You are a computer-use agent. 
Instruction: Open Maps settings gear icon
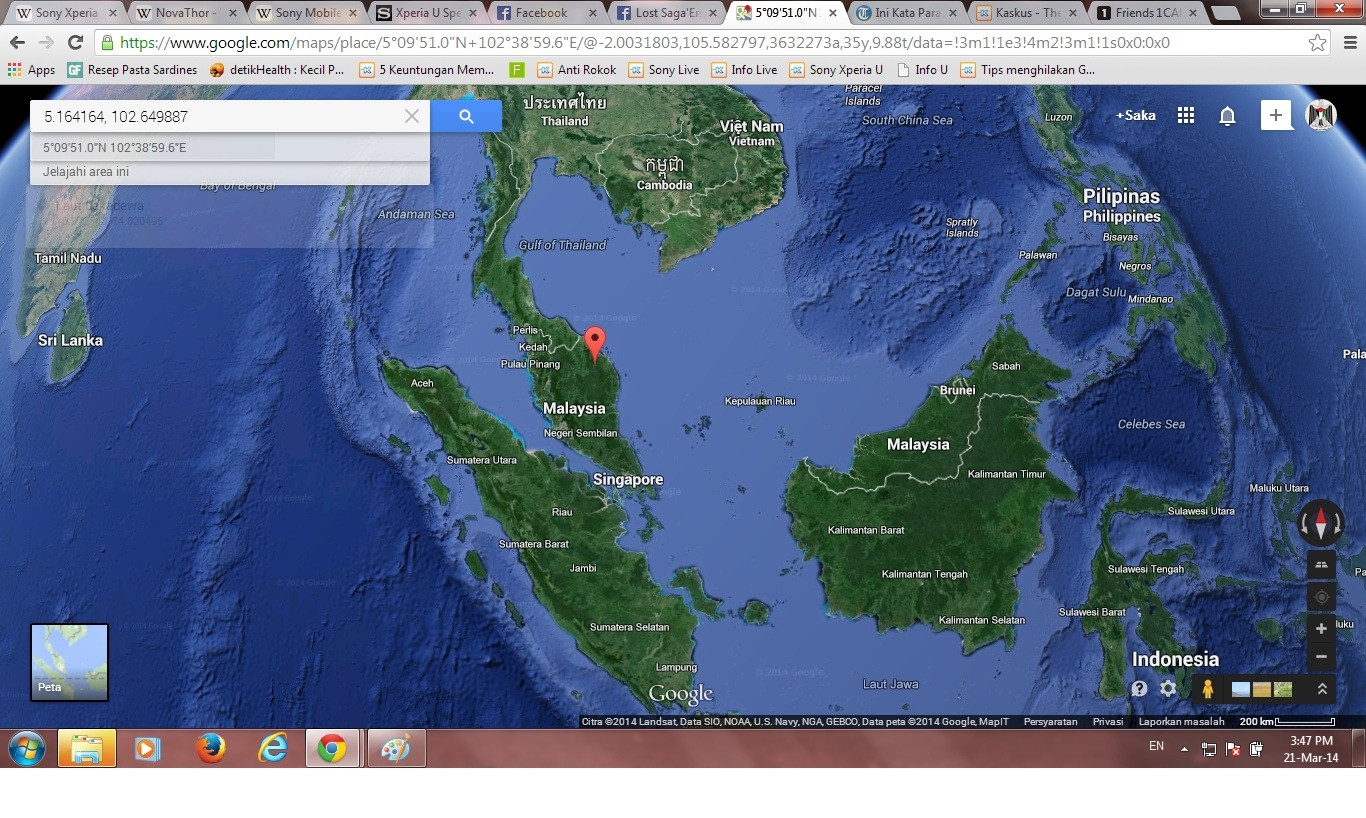pyautogui.click(x=1168, y=689)
